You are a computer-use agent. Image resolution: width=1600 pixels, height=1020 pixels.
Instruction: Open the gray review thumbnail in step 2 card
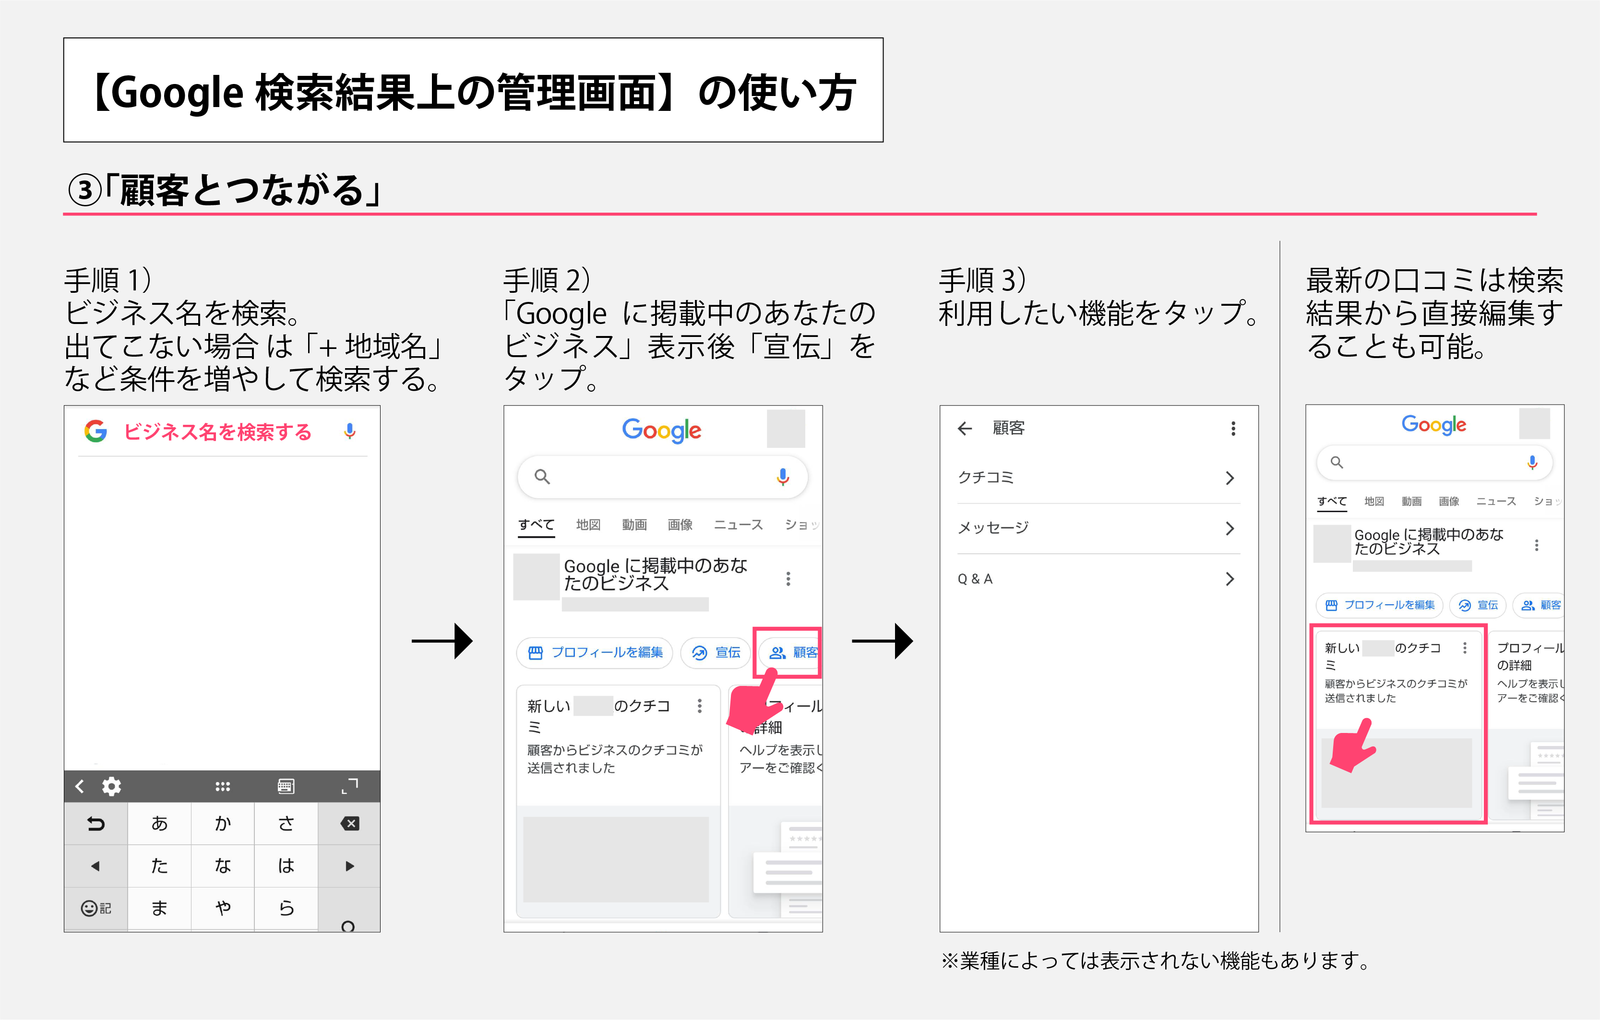pos(616,859)
